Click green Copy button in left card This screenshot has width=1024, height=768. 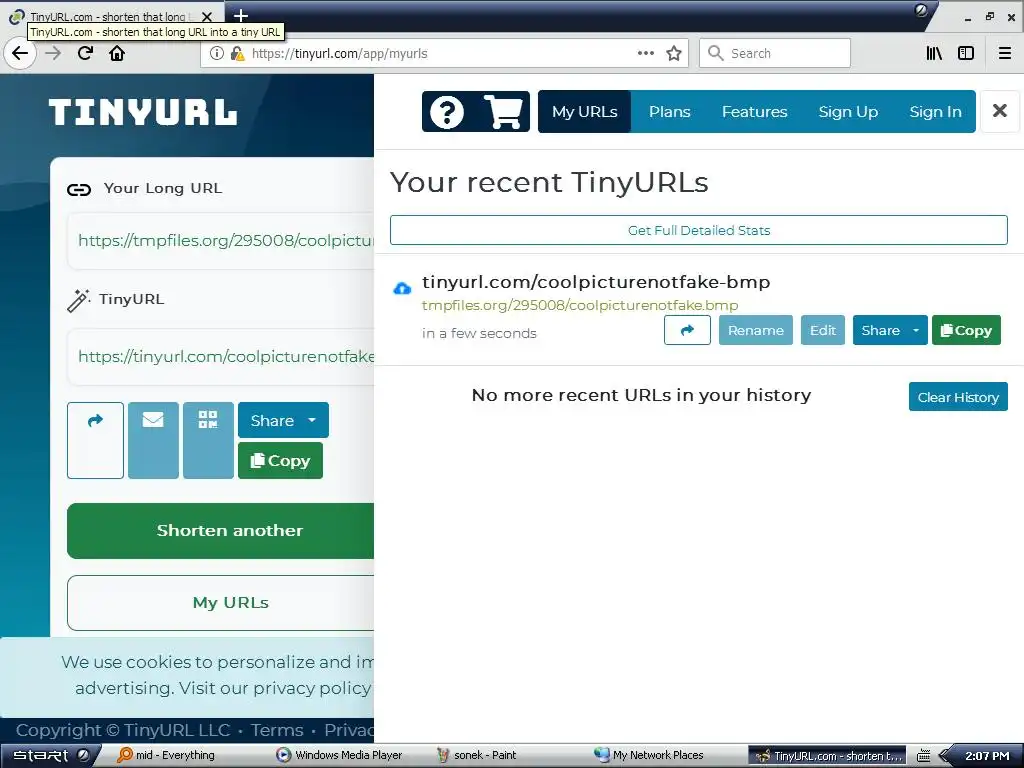pyautogui.click(x=280, y=460)
